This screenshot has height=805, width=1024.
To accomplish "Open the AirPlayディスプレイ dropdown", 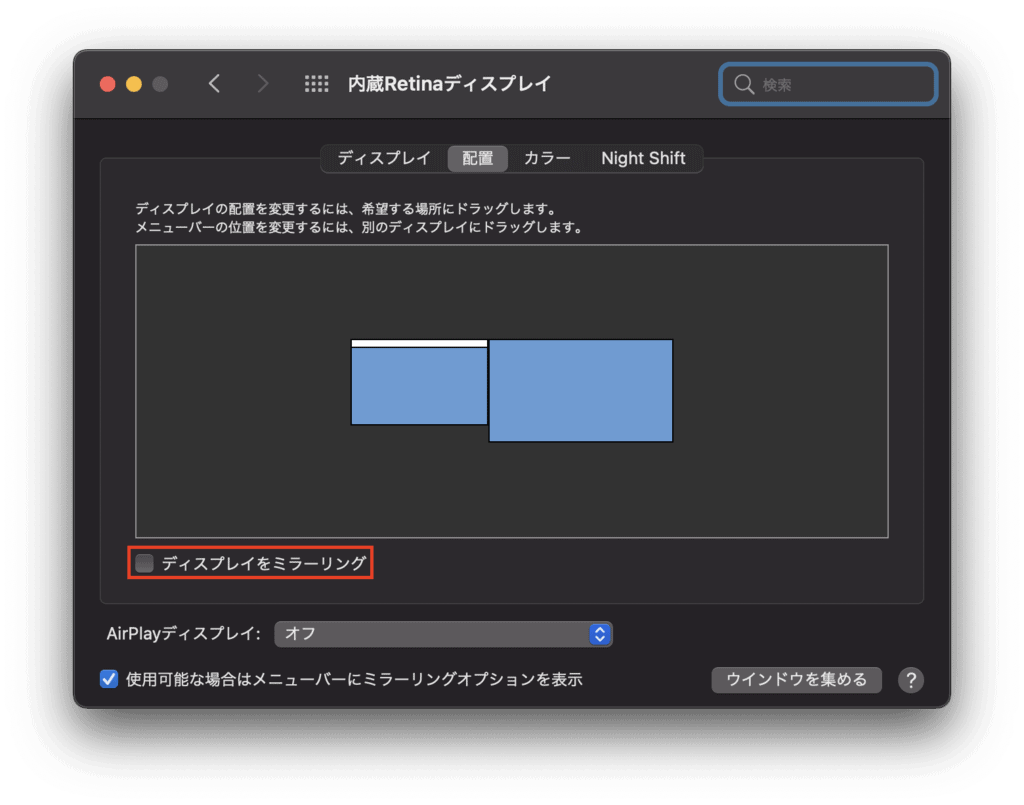I will tap(443, 634).
